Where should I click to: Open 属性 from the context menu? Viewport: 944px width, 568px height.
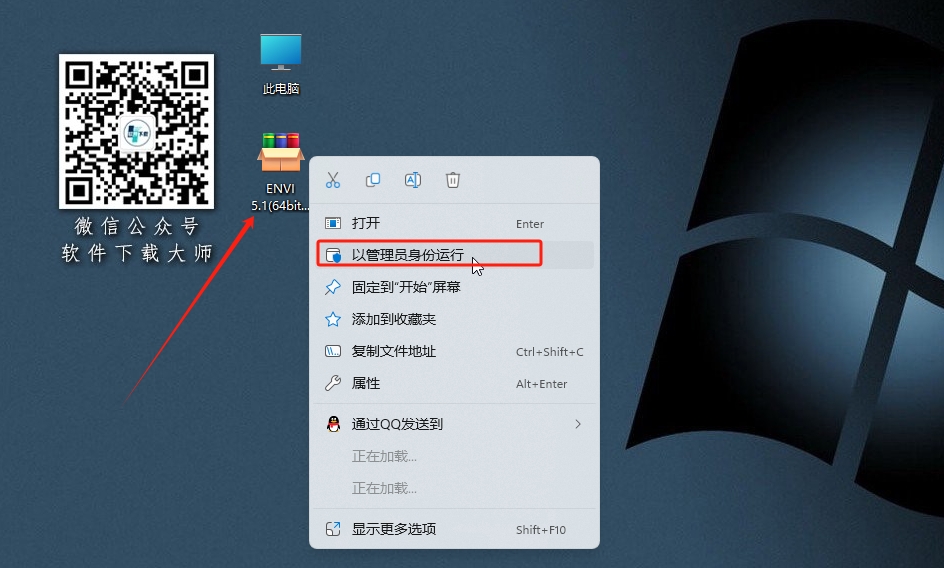pyautogui.click(x=455, y=383)
